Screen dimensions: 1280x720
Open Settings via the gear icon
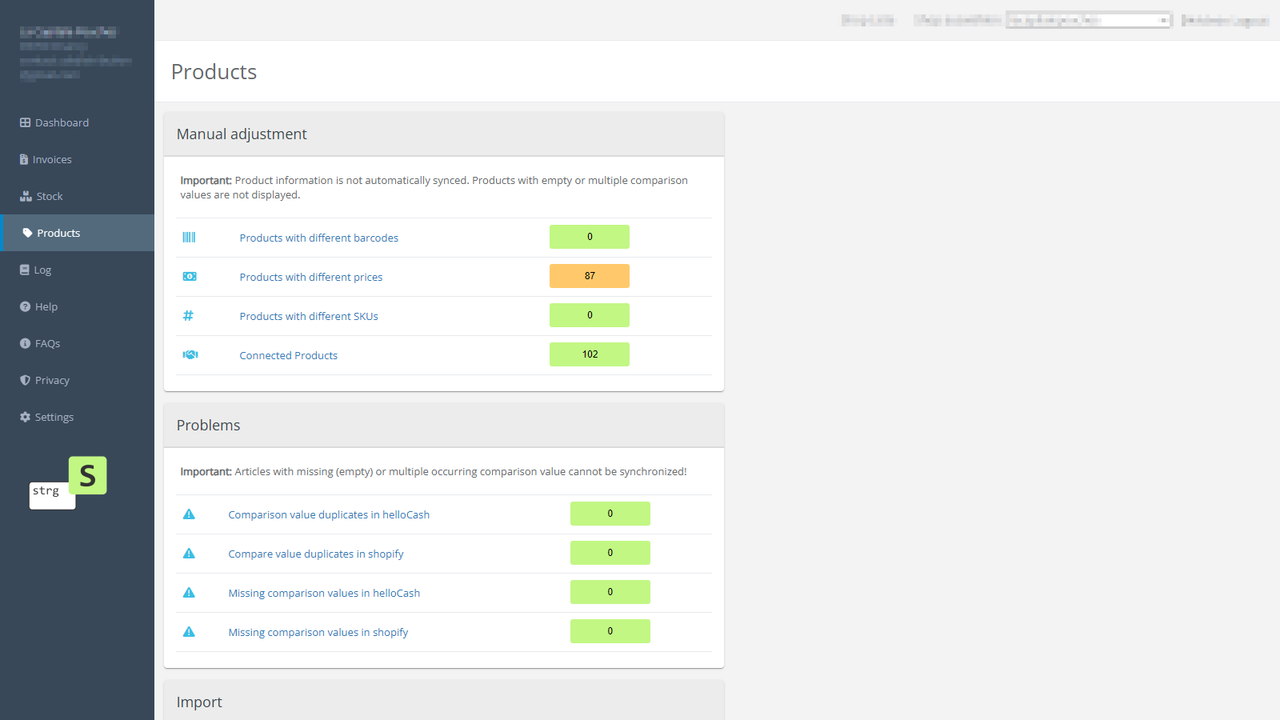coord(24,417)
